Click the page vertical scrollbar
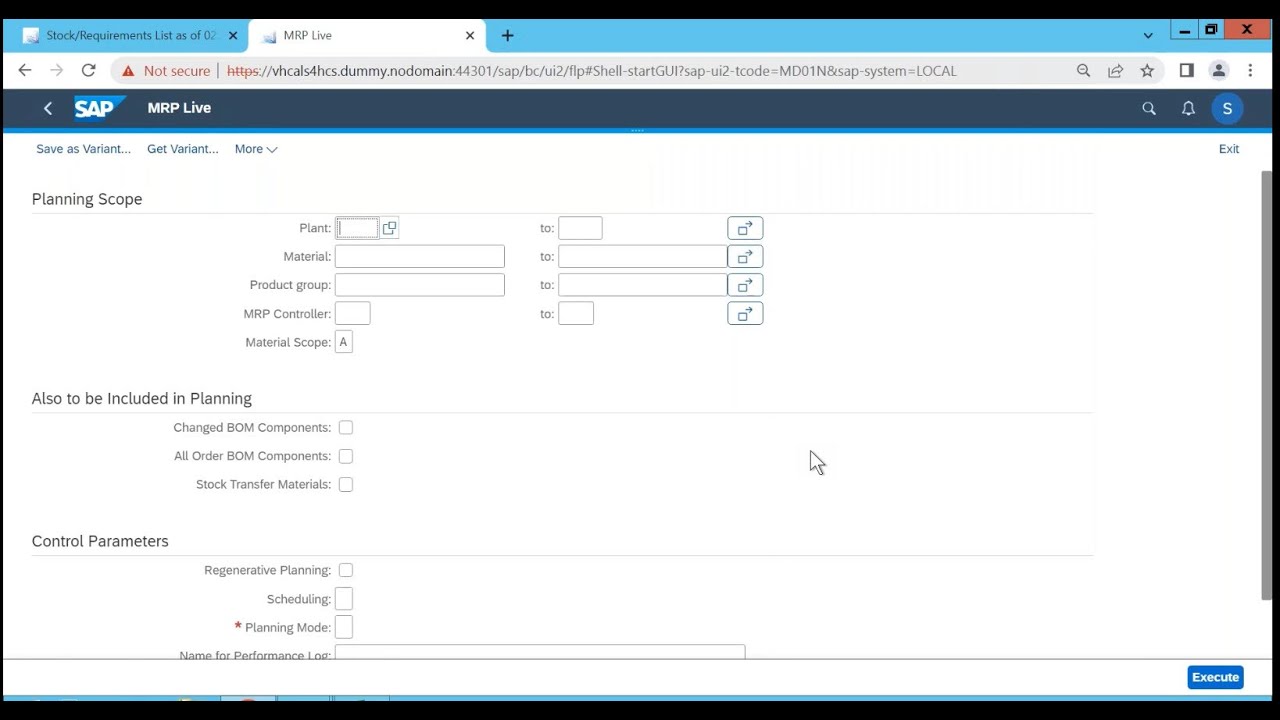Screen dimensions: 1280x720 click(1267, 385)
